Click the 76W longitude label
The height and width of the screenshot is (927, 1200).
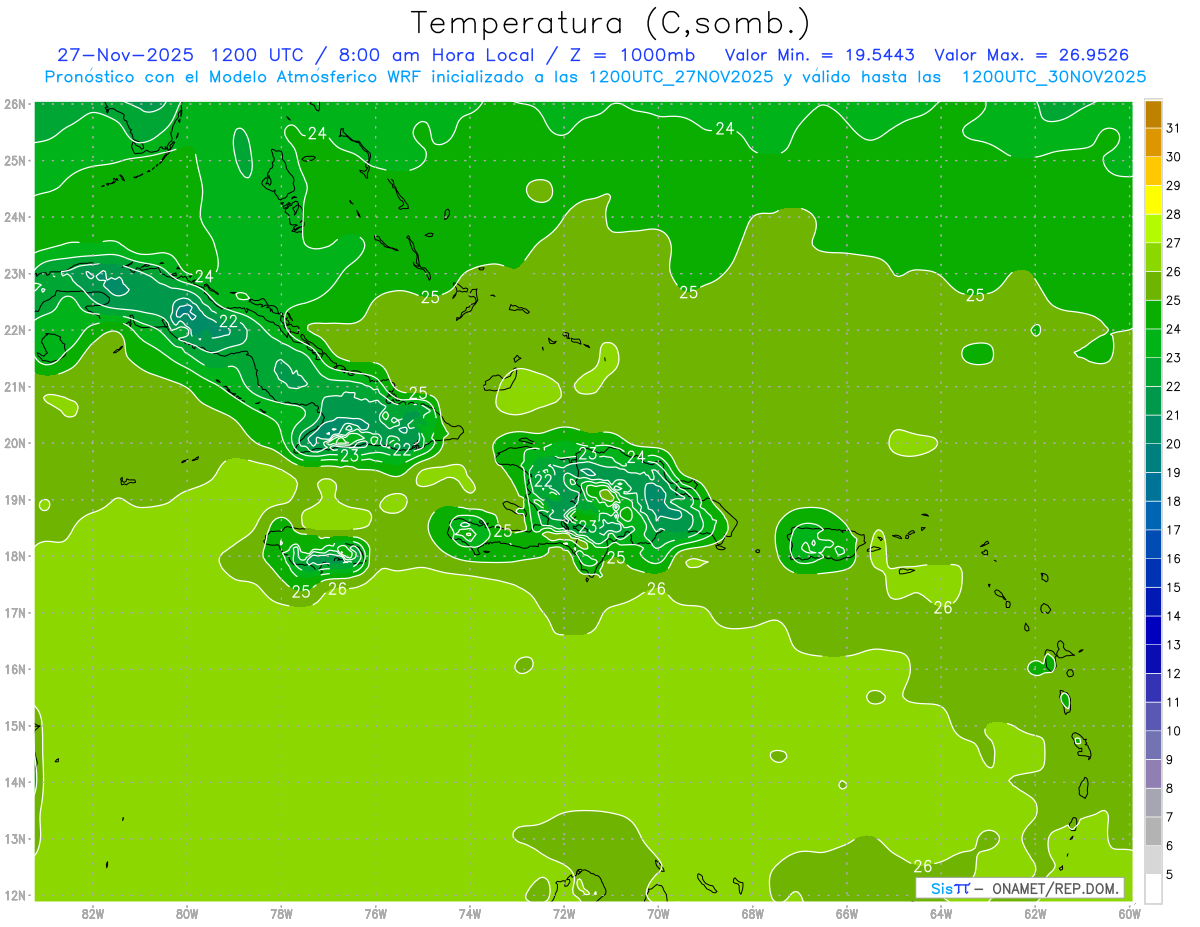coord(376,913)
